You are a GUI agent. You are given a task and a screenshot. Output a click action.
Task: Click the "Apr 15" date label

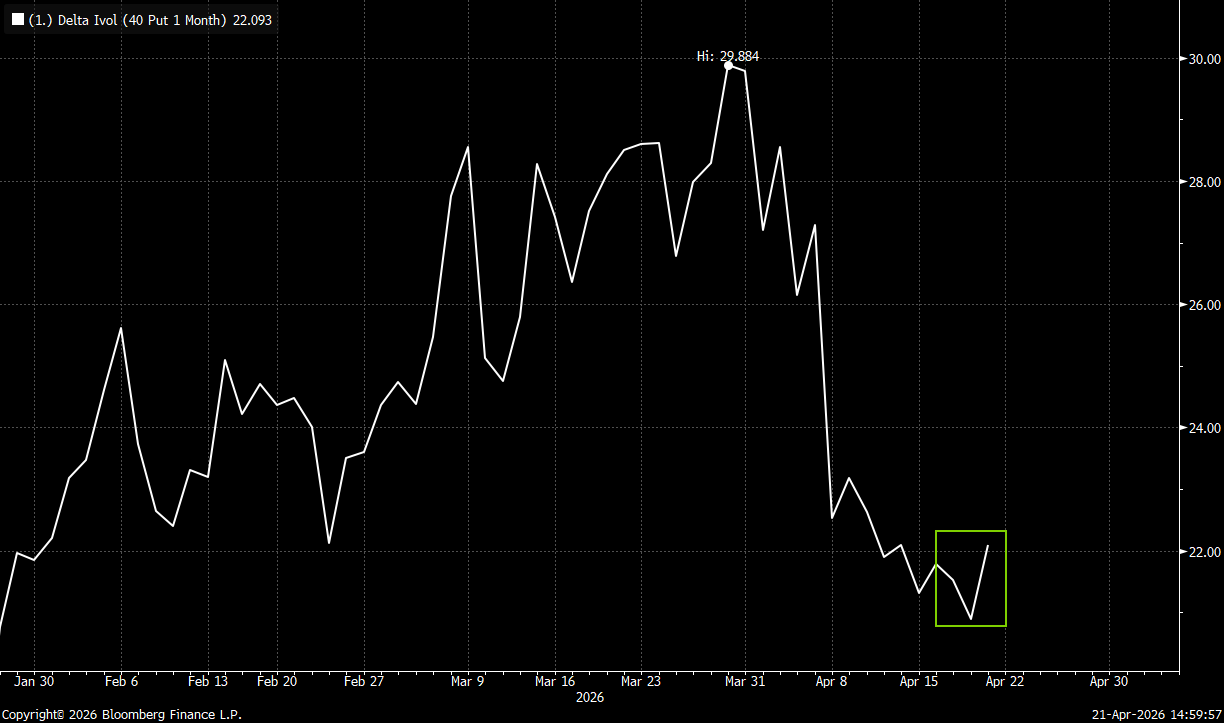point(918,681)
